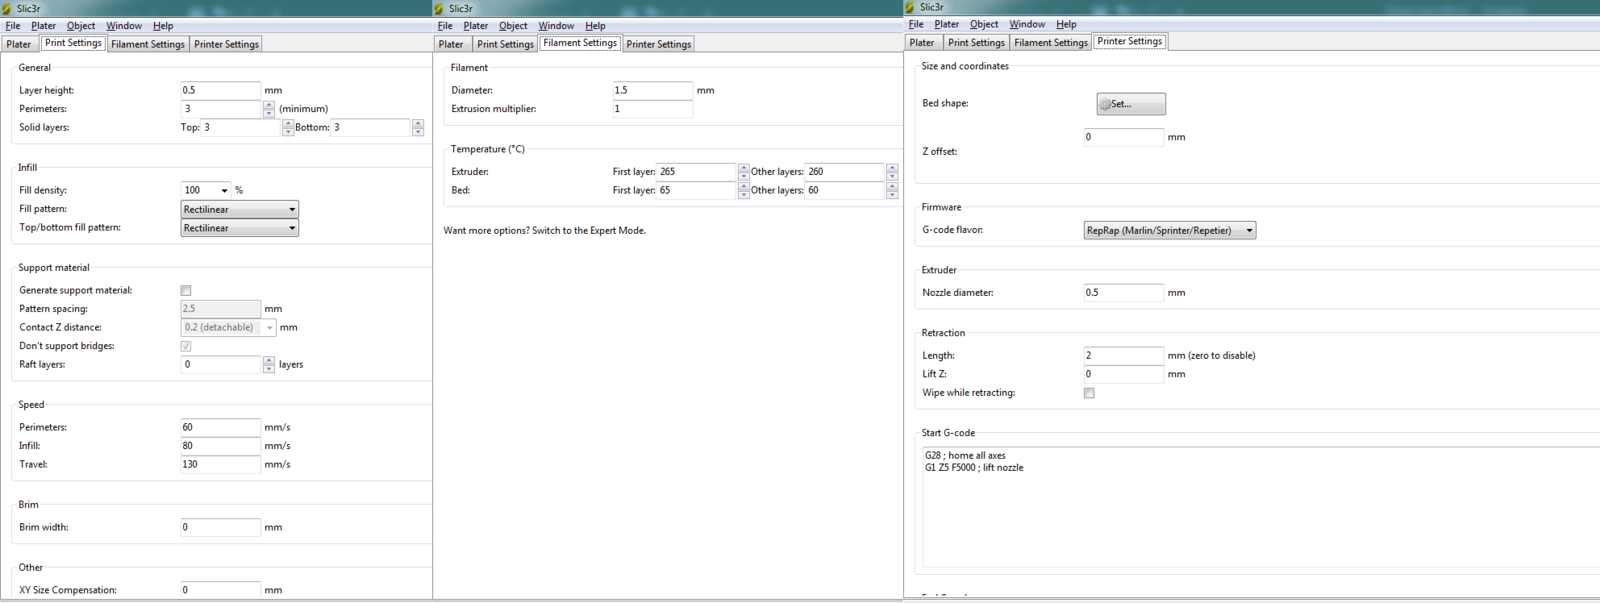Expand the Fill density percentage dropdown
The image size is (1600, 603).
224,190
